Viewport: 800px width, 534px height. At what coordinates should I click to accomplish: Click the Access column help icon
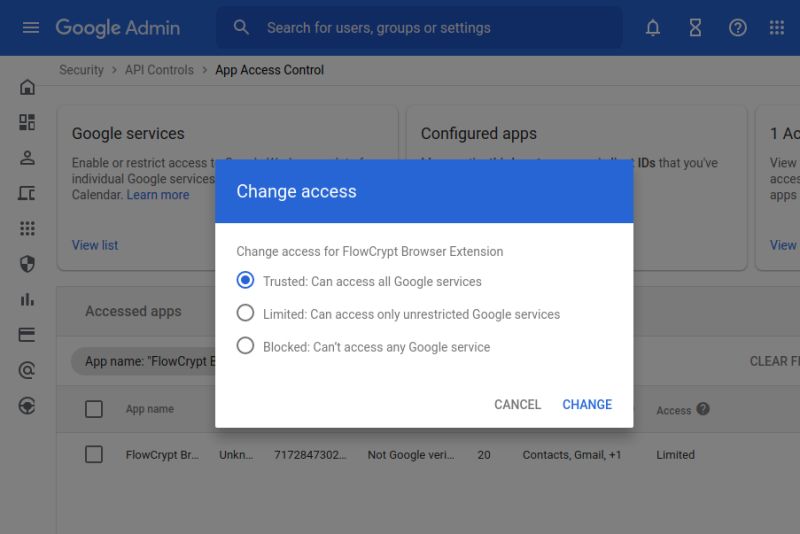(x=703, y=409)
